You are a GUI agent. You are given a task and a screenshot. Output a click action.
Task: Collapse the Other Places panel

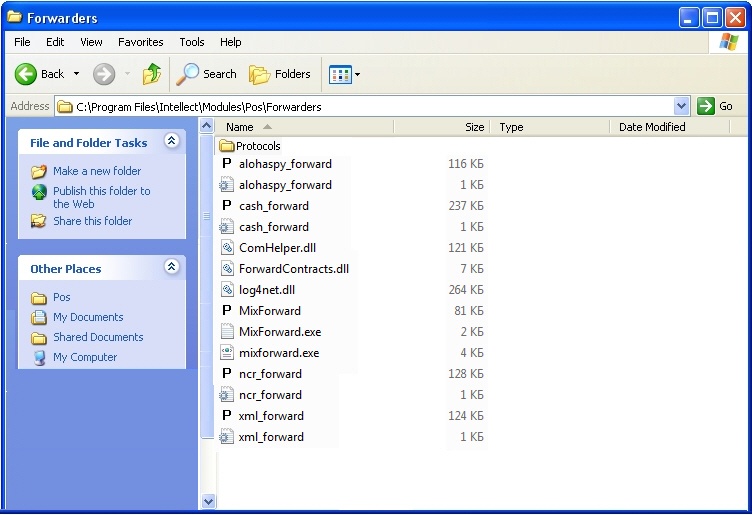pyautogui.click(x=171, y=268)
